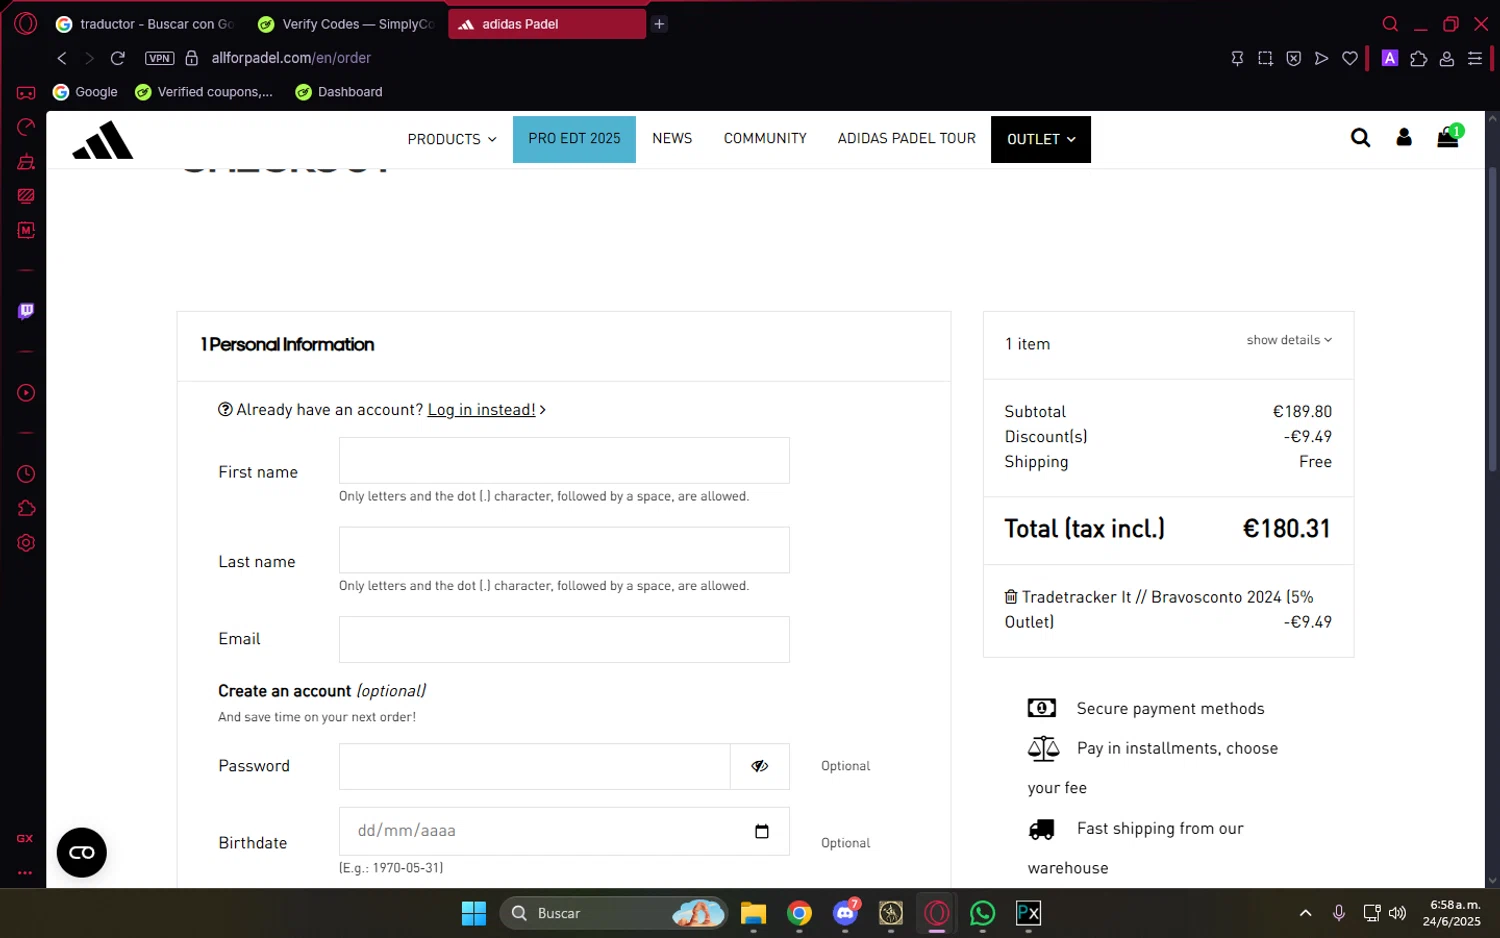1500x938 pixels.
Task: Open sidebar more options three dots
Action: [x=25, y=873]
